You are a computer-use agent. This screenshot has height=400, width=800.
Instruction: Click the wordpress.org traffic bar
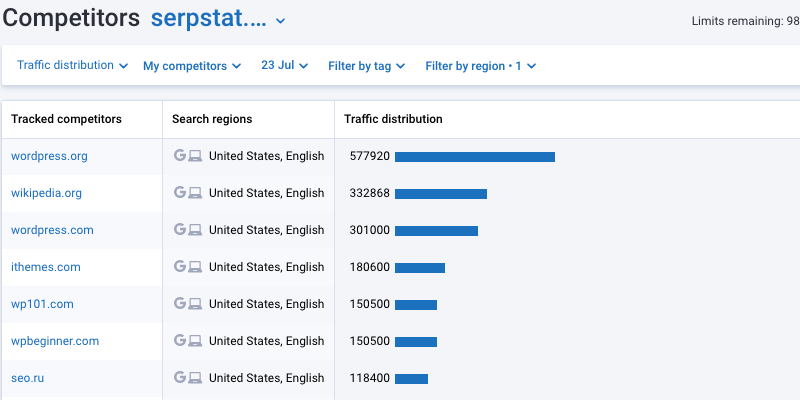(x=474, y=157)
